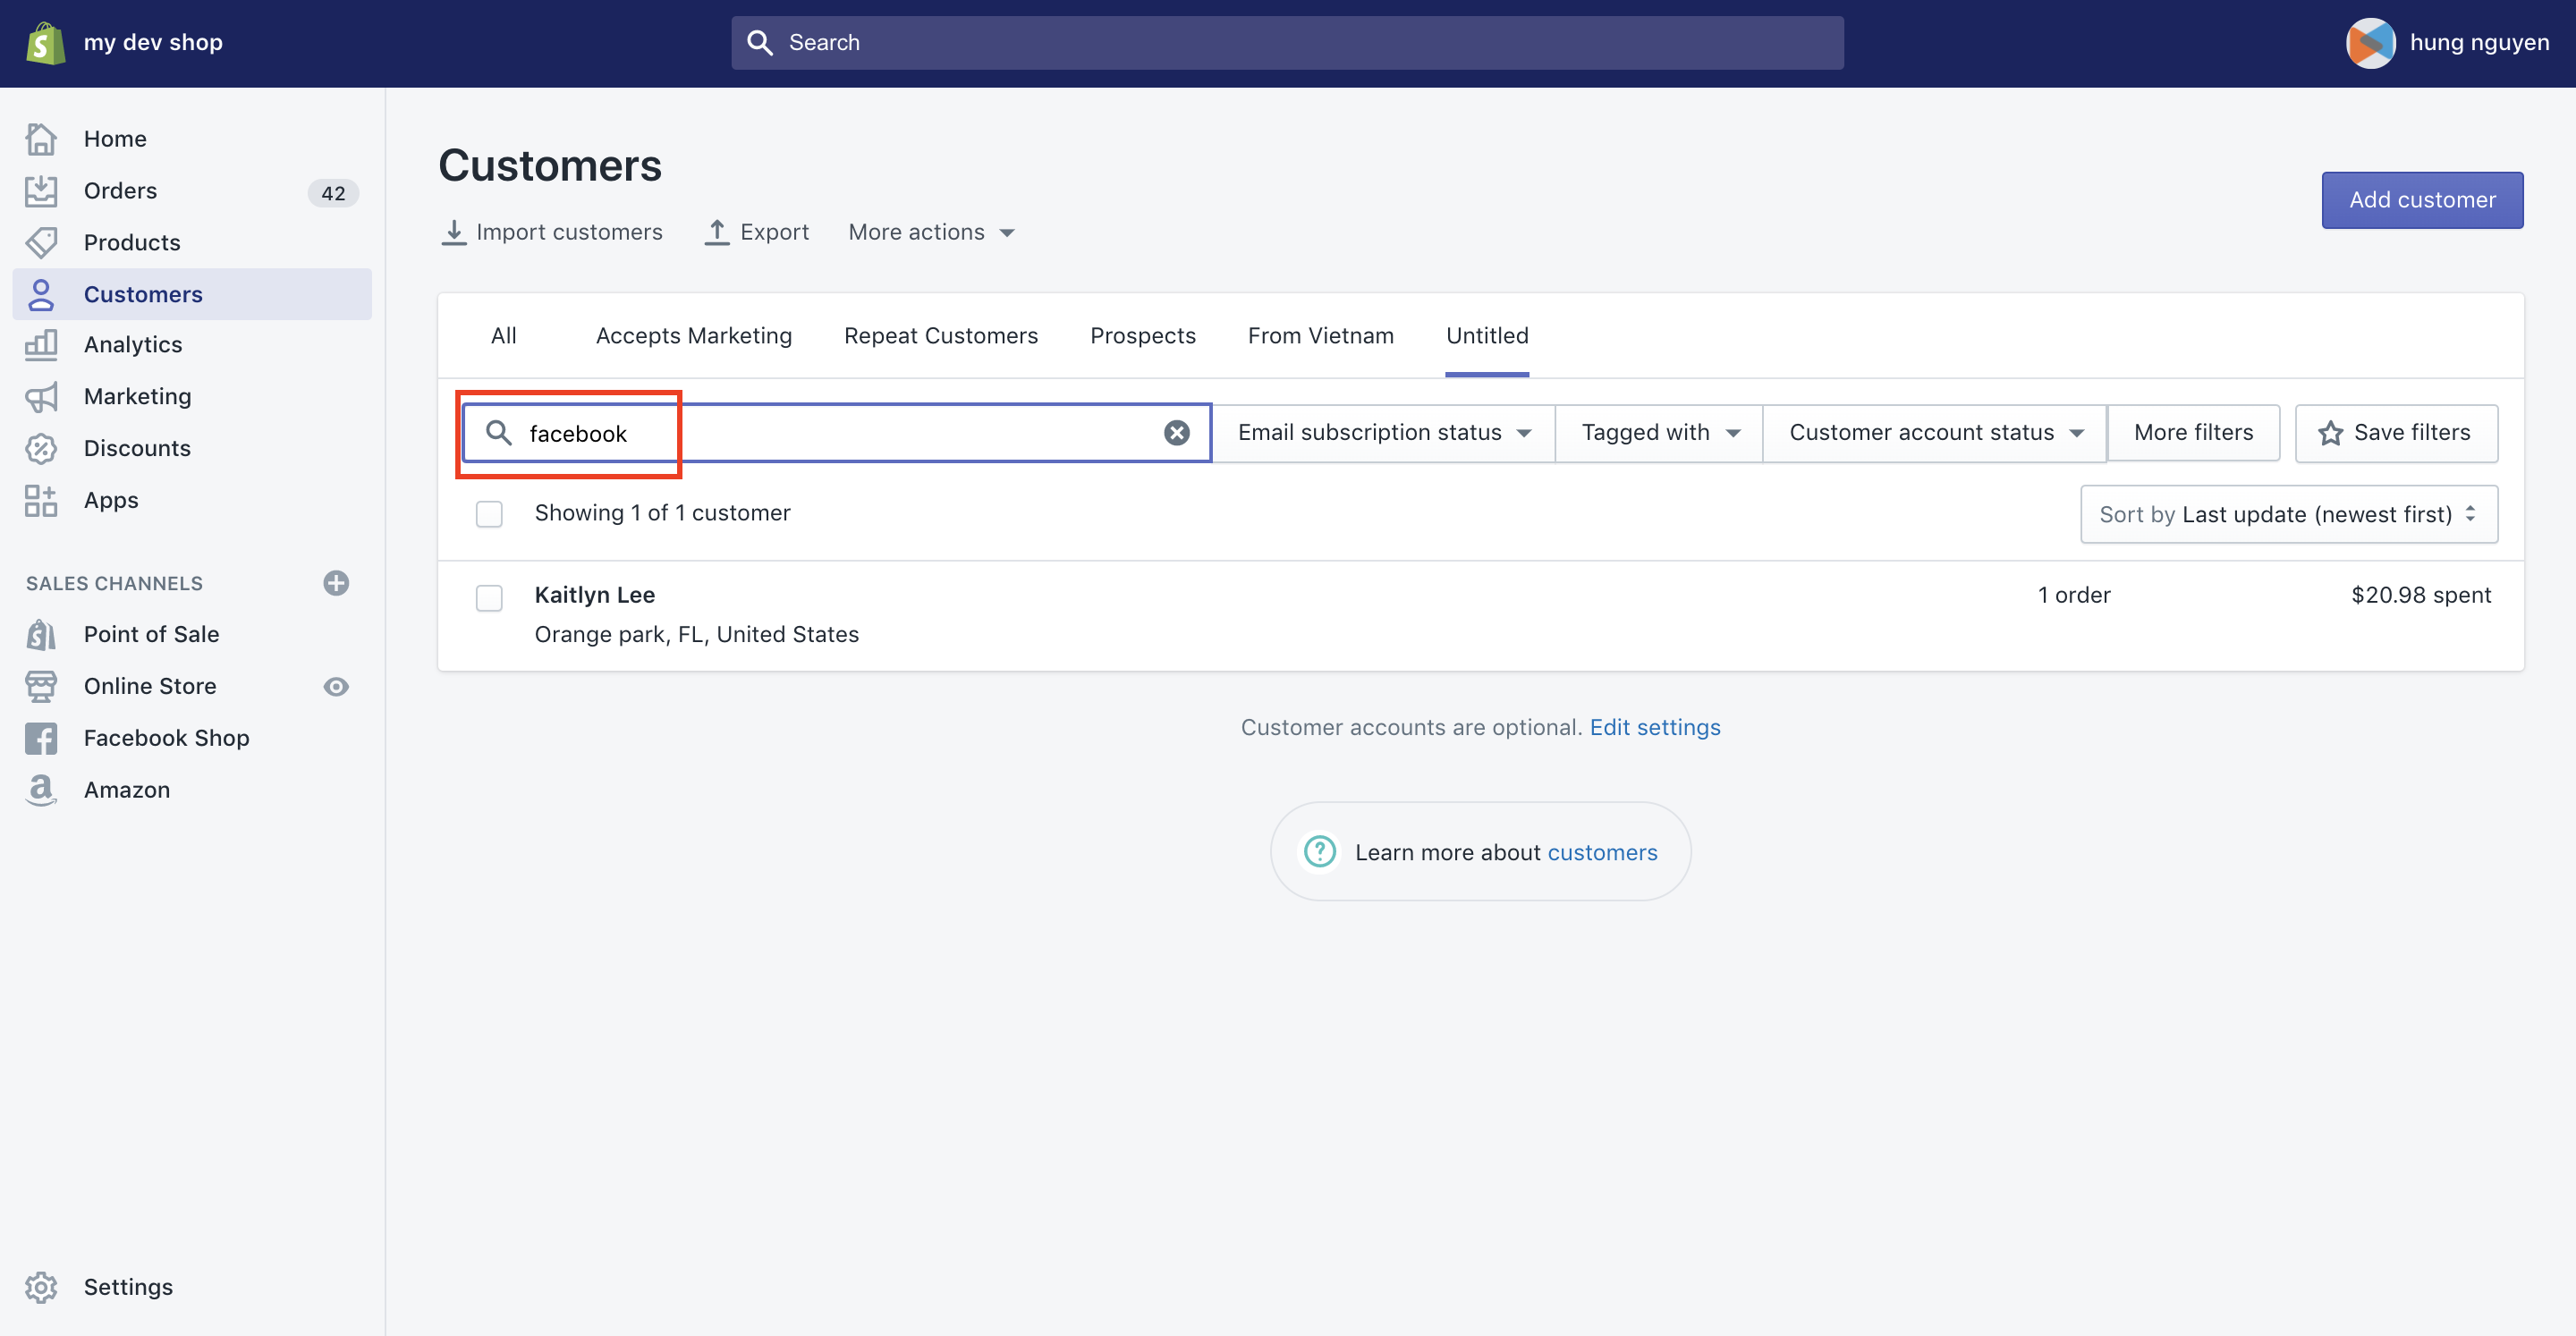Select the Accepts Marketing tab
The height and width of the screenshot is (1336, 2576).
coord(693,334)
